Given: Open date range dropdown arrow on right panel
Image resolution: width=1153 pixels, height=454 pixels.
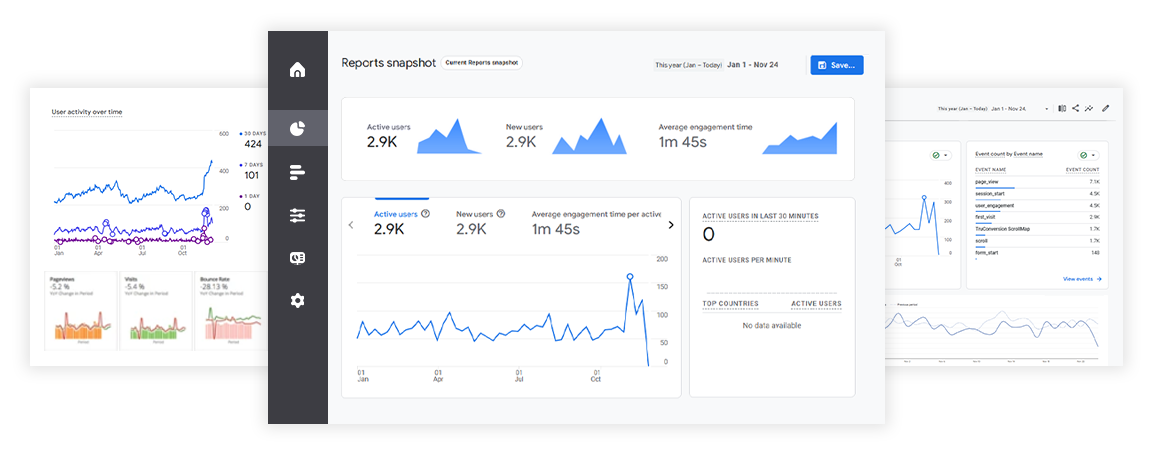Looking at the screenshot, I should [1046, 108].
